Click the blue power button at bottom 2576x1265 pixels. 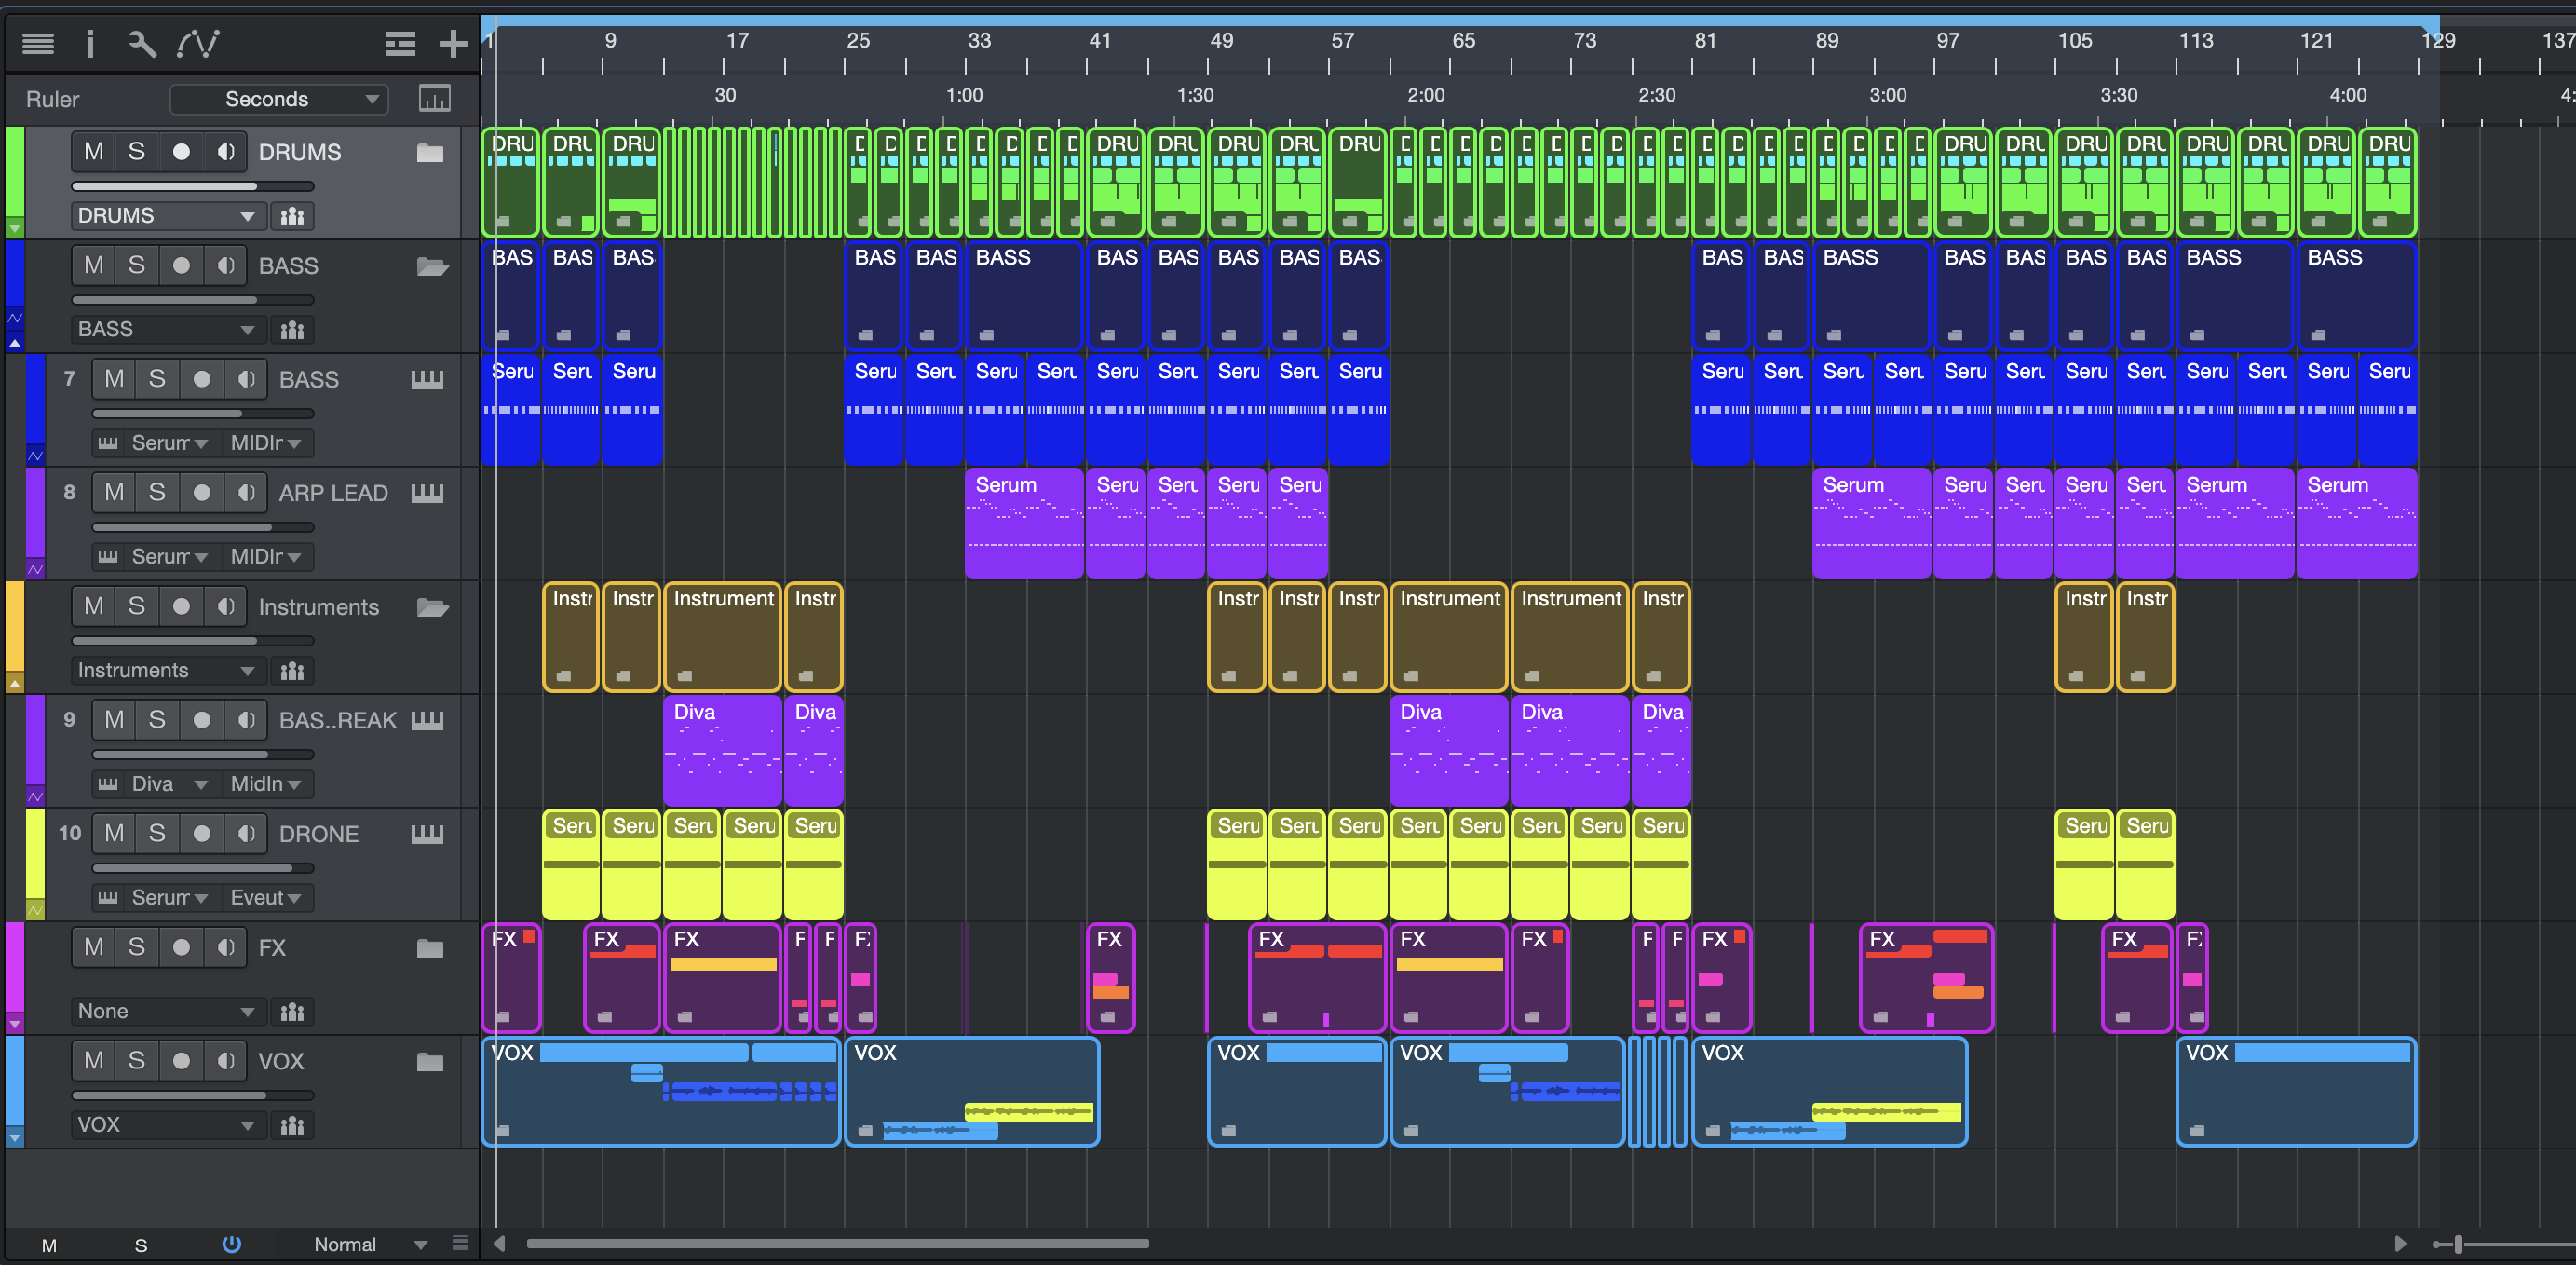click(231, 1244)
